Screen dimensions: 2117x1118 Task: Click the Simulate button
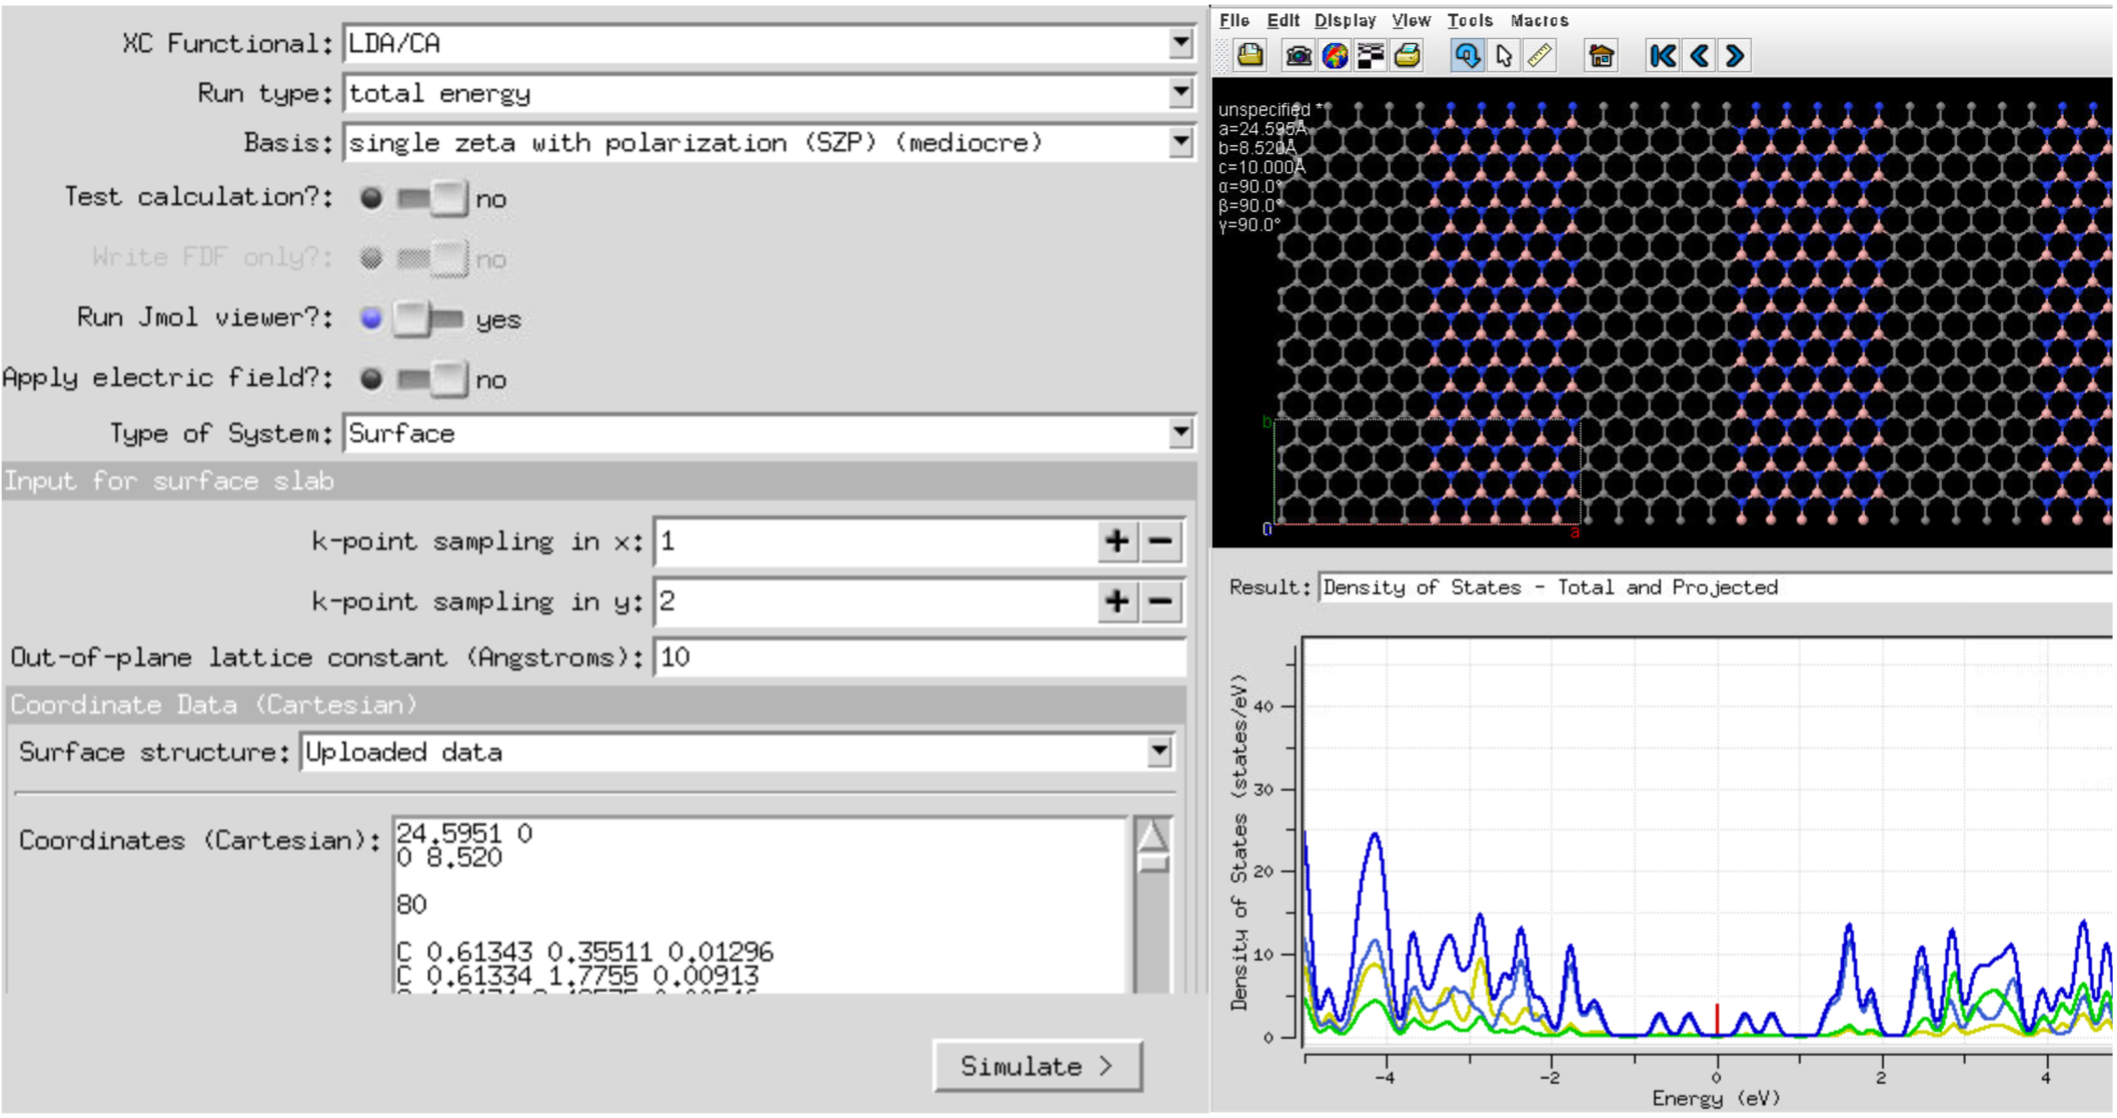click(x=1037, y=1066)
